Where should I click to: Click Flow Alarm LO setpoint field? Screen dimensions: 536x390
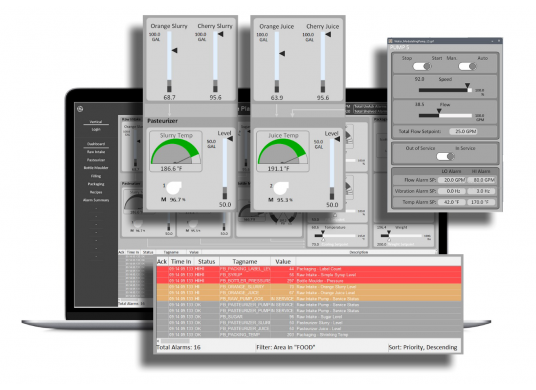click(x=454, y=180)
